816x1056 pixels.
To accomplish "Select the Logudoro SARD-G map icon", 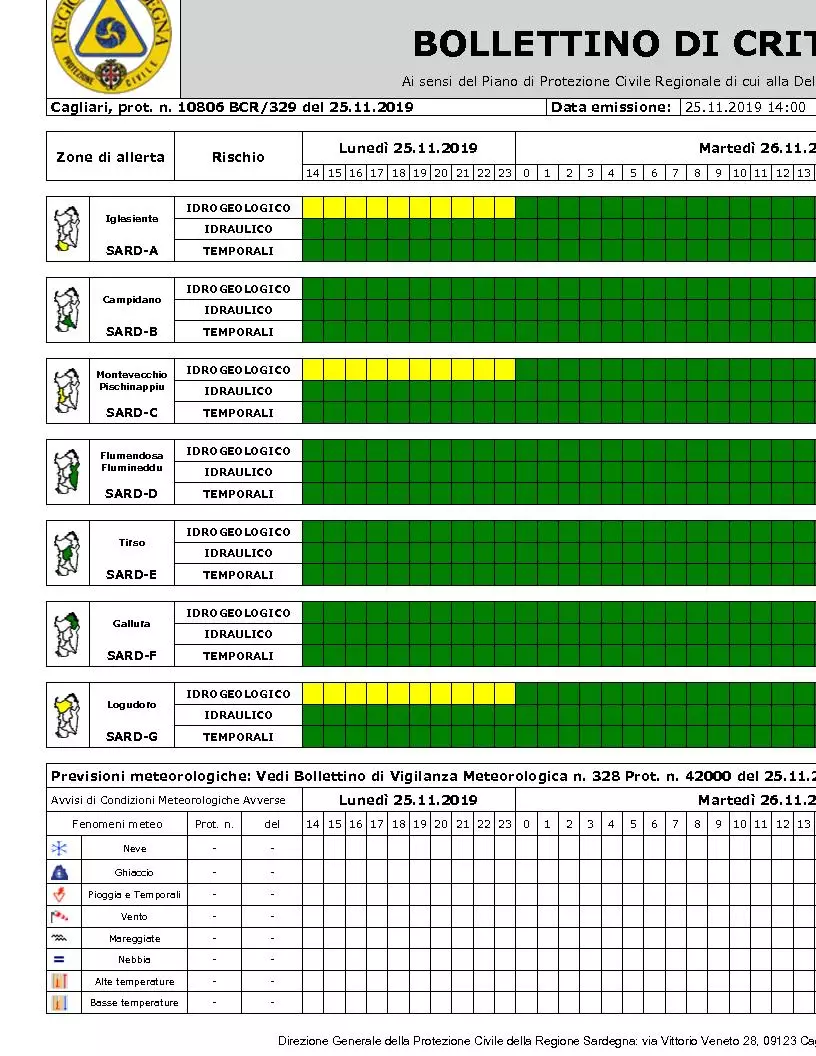I will pos(67,715).
